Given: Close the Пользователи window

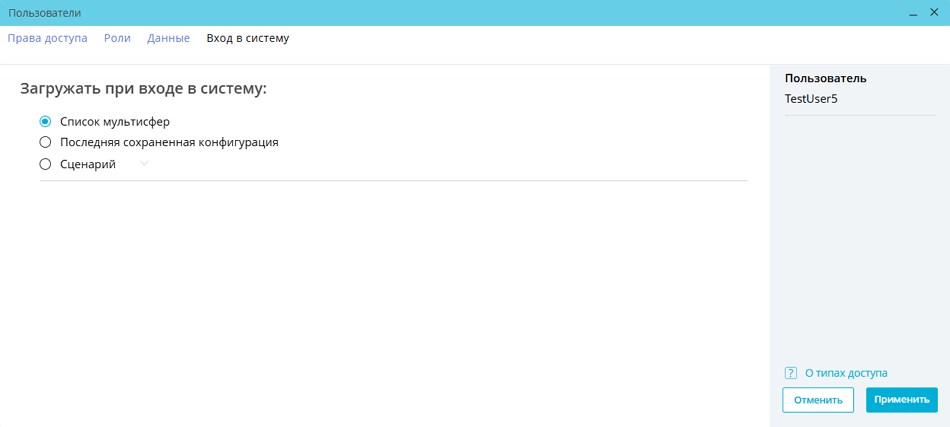Looking at the screenshot, I should [x=934, y=13].
